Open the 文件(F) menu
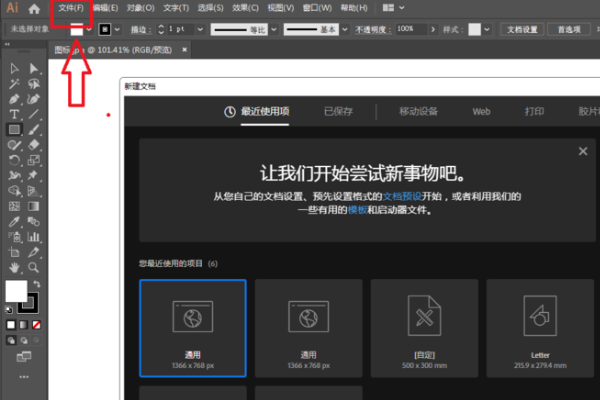Image resolution: width=600 pixels, height=400 pixels. [x=71, y=8]
